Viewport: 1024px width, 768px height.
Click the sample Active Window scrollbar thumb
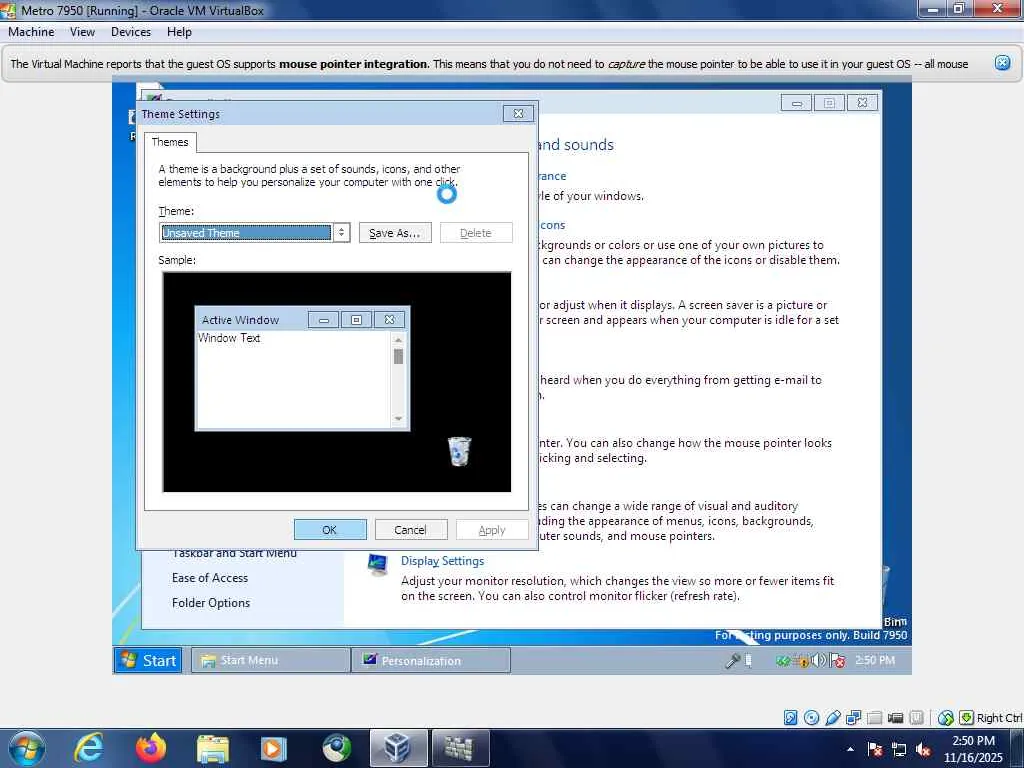tap(398, 357)
